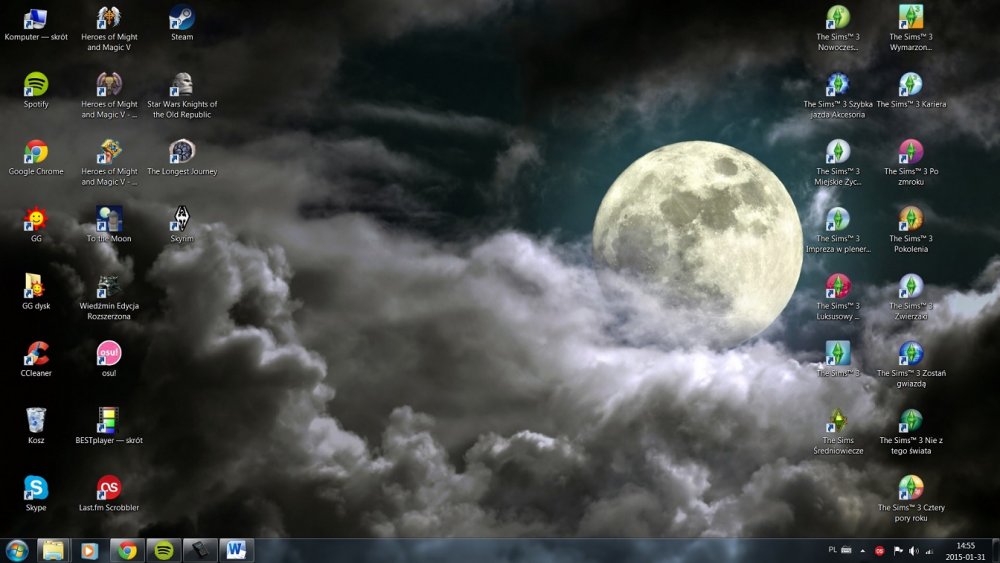Open the Windows Start menu orb

pyautogui.click(x=17, y=550)
